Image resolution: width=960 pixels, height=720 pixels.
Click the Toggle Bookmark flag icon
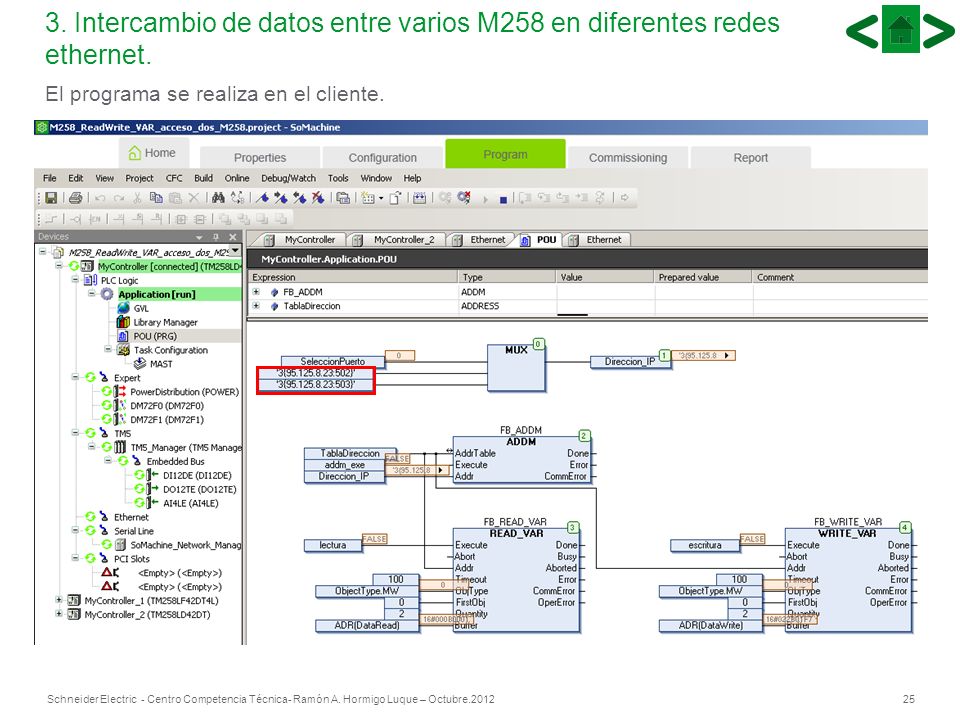263,198
